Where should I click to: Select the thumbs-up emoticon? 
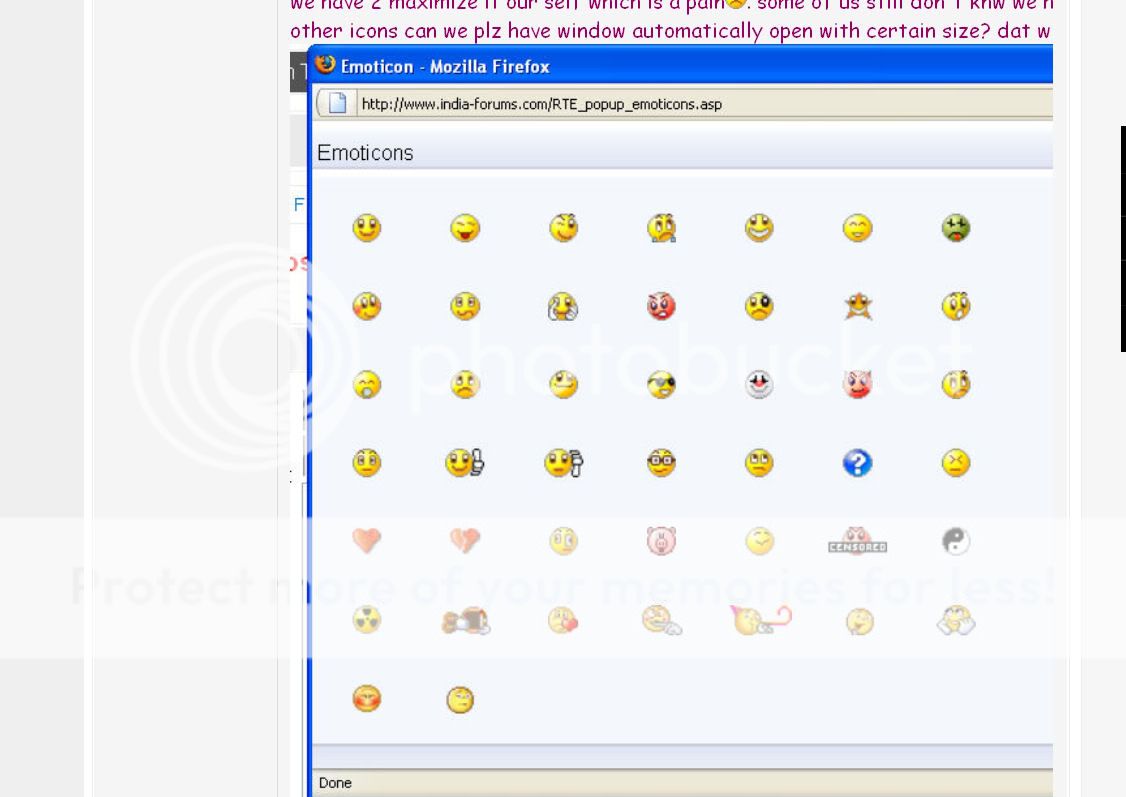coord(465,463)
